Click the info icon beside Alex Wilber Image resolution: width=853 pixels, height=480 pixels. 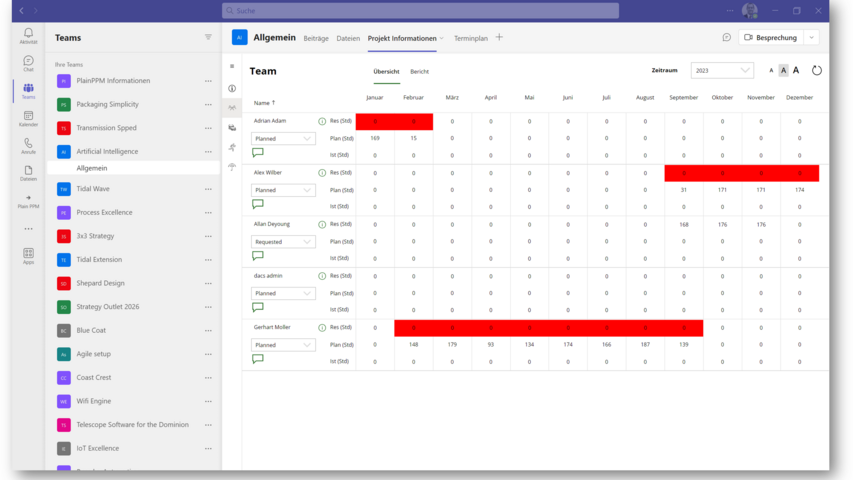coord(322,173)
